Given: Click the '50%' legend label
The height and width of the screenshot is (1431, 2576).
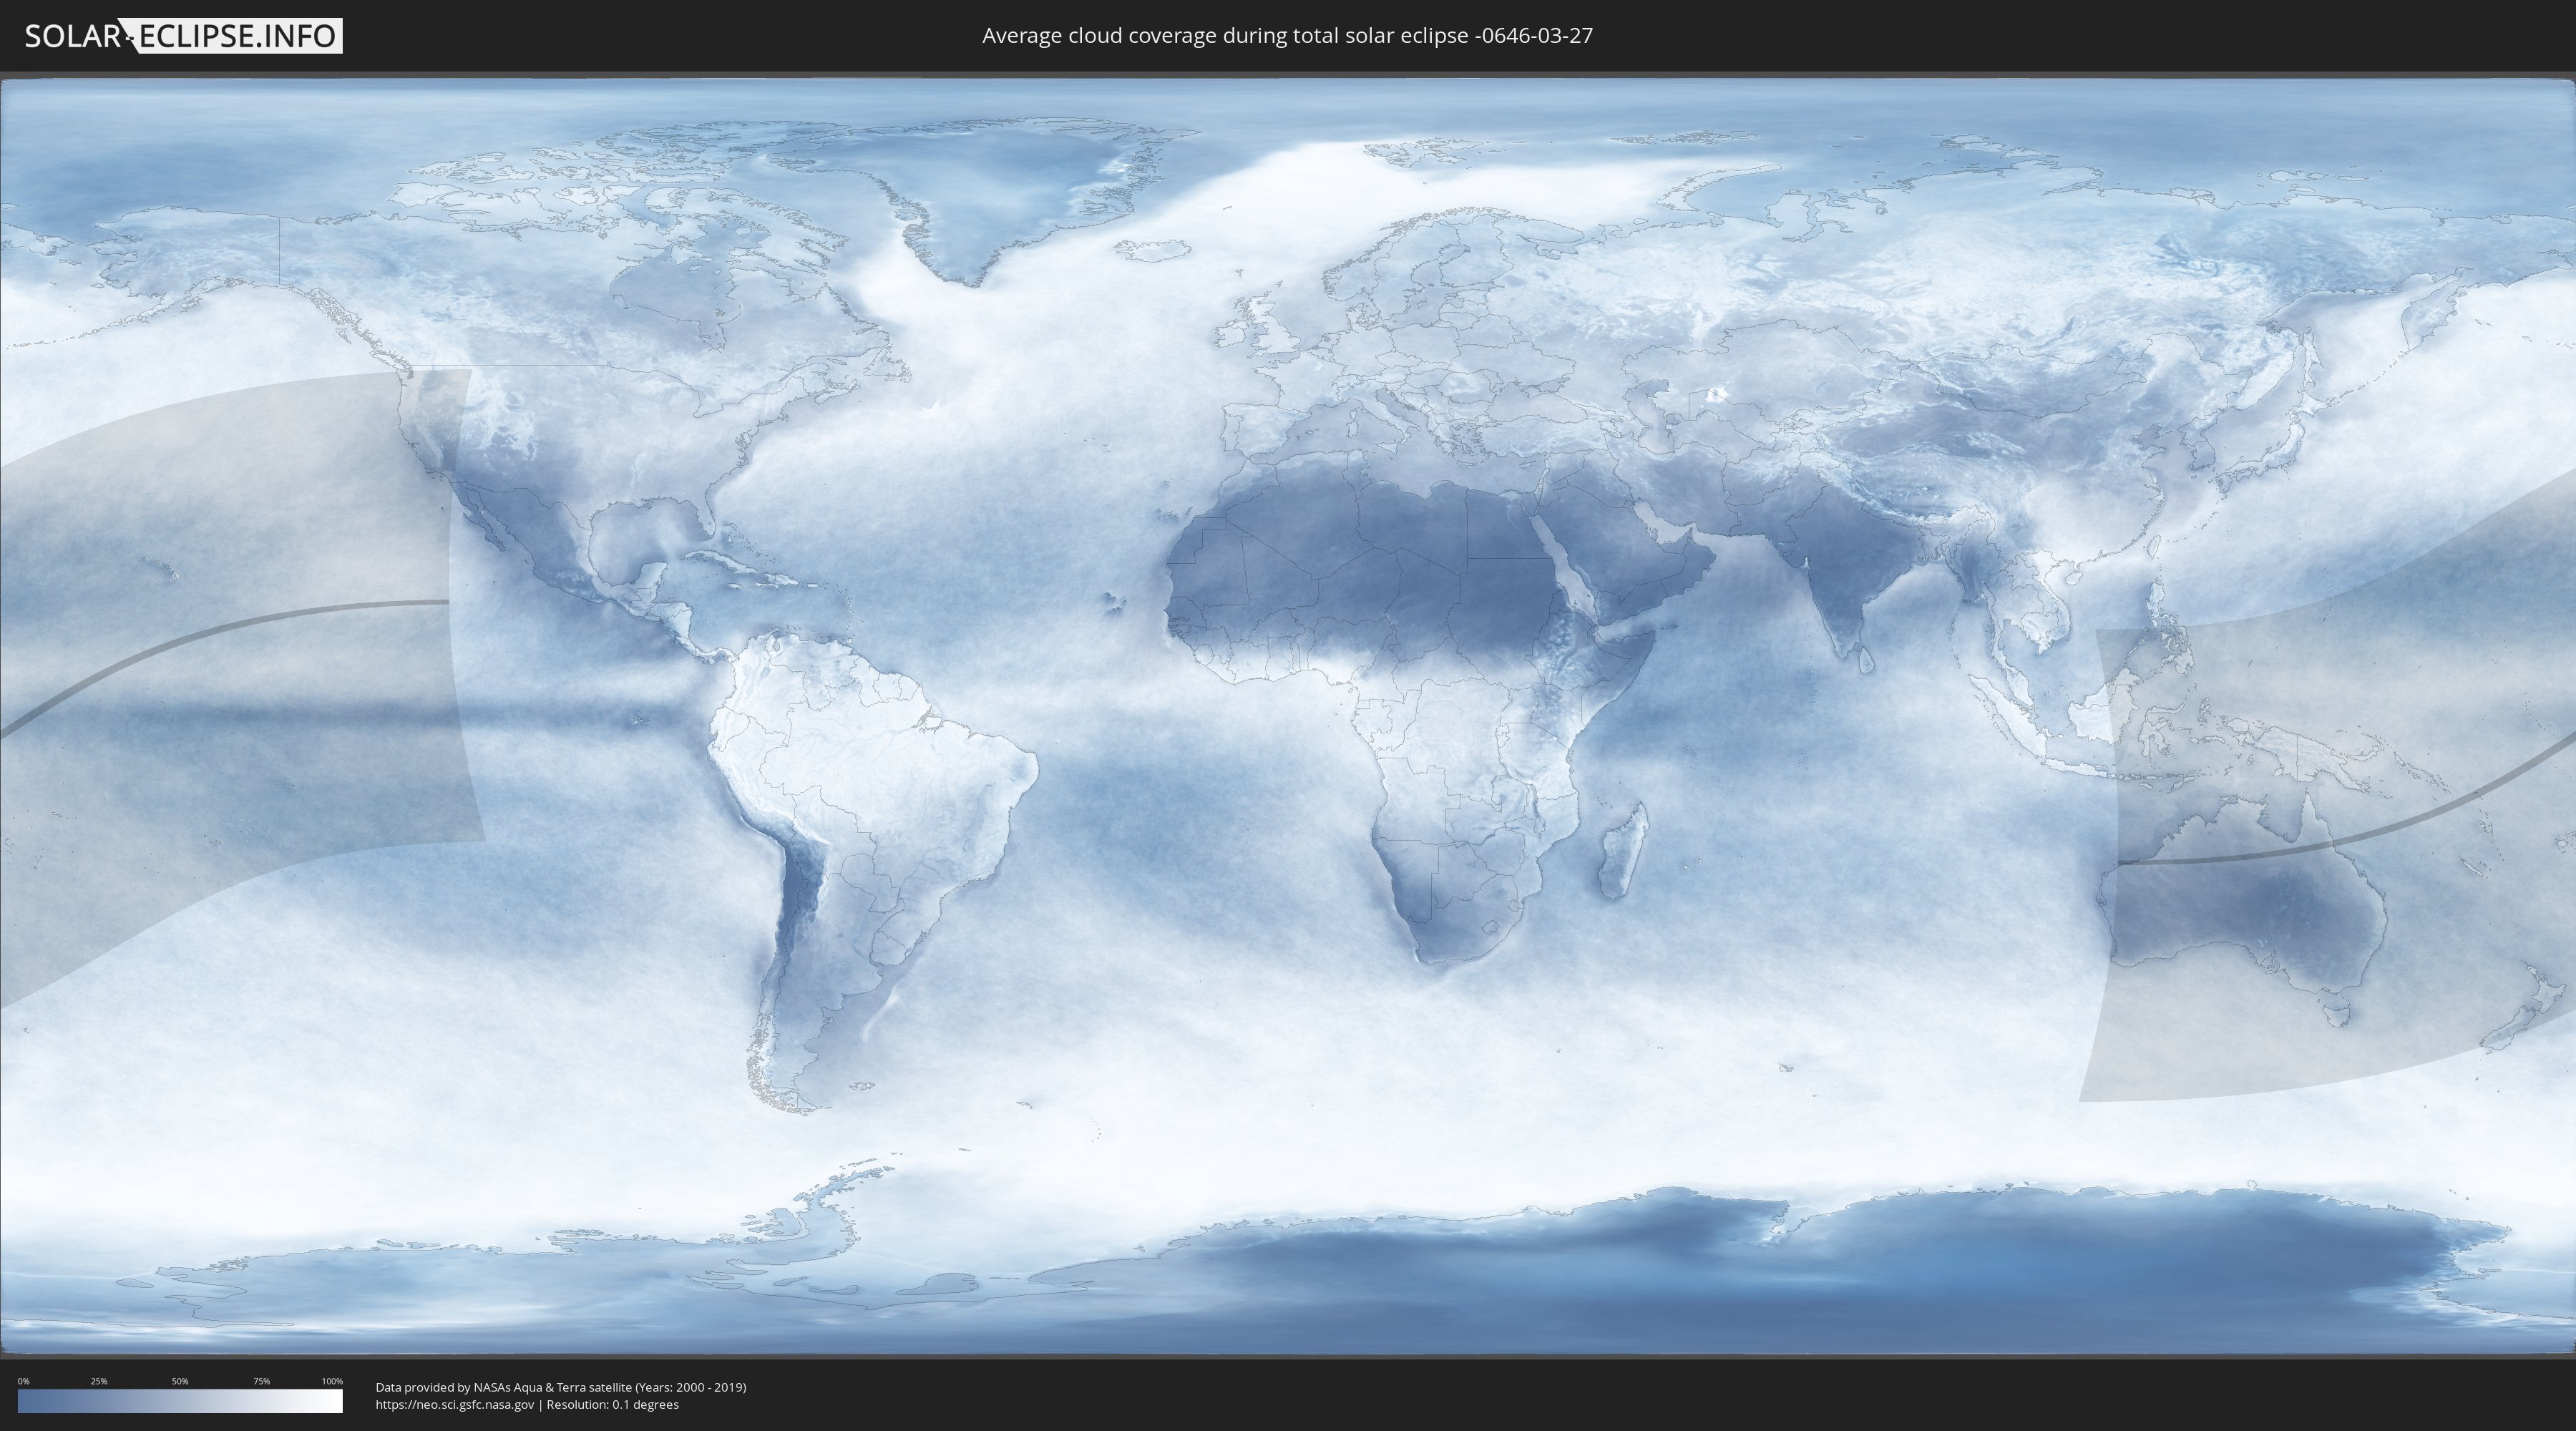Looking at the screenshot, I should coord(180,1381).
